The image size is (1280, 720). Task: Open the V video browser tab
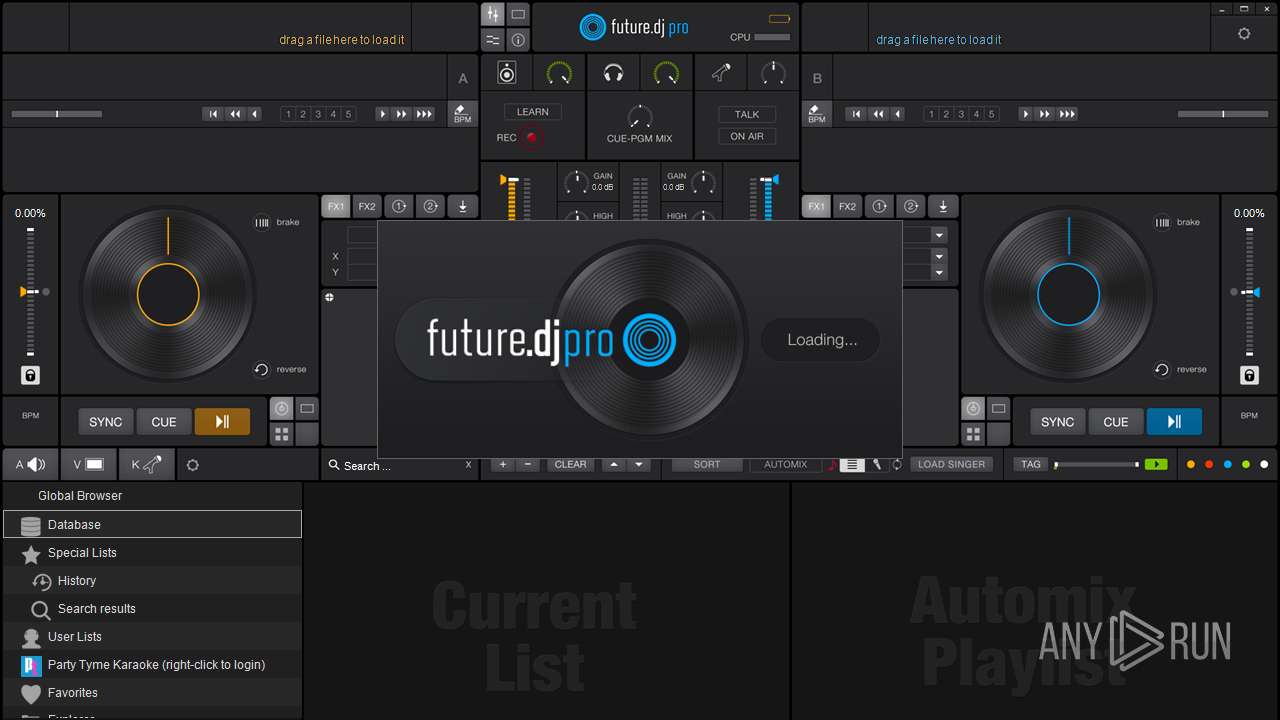(88, 464)
